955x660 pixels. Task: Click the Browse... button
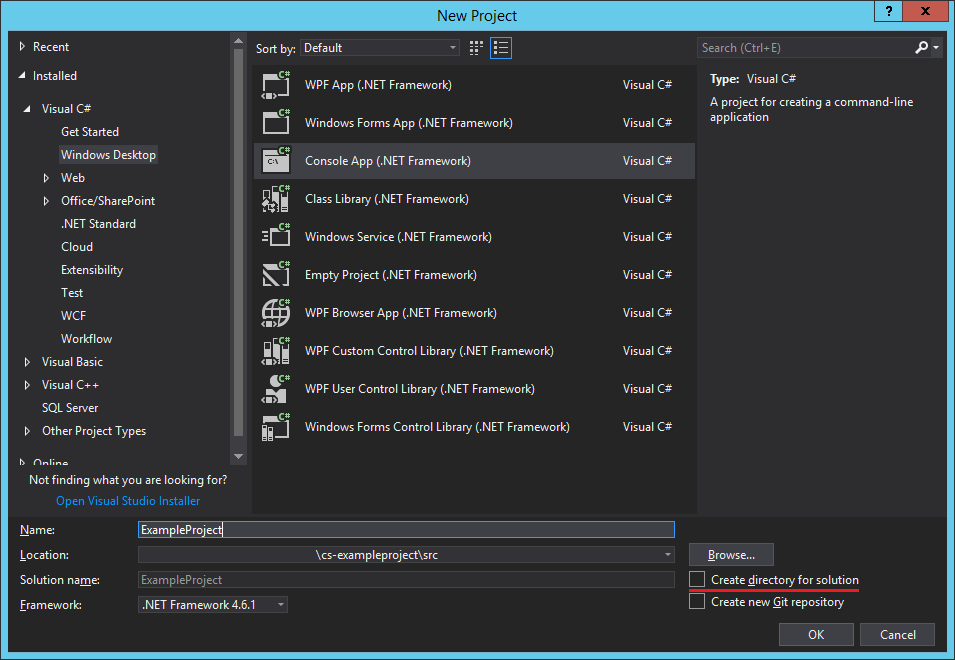(x=731, y=555)
